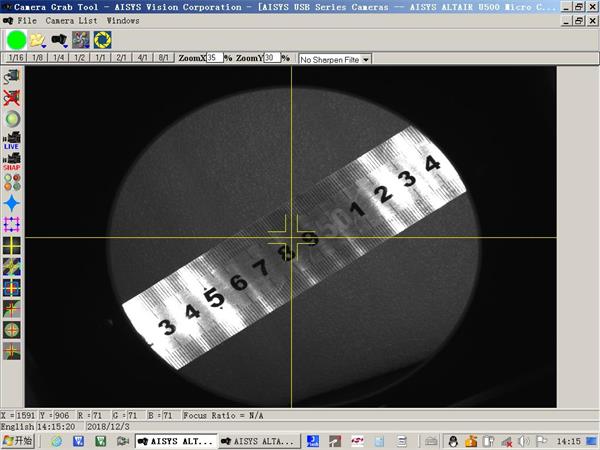Click the disconnect camera red X icon

[x=12, y=97]
